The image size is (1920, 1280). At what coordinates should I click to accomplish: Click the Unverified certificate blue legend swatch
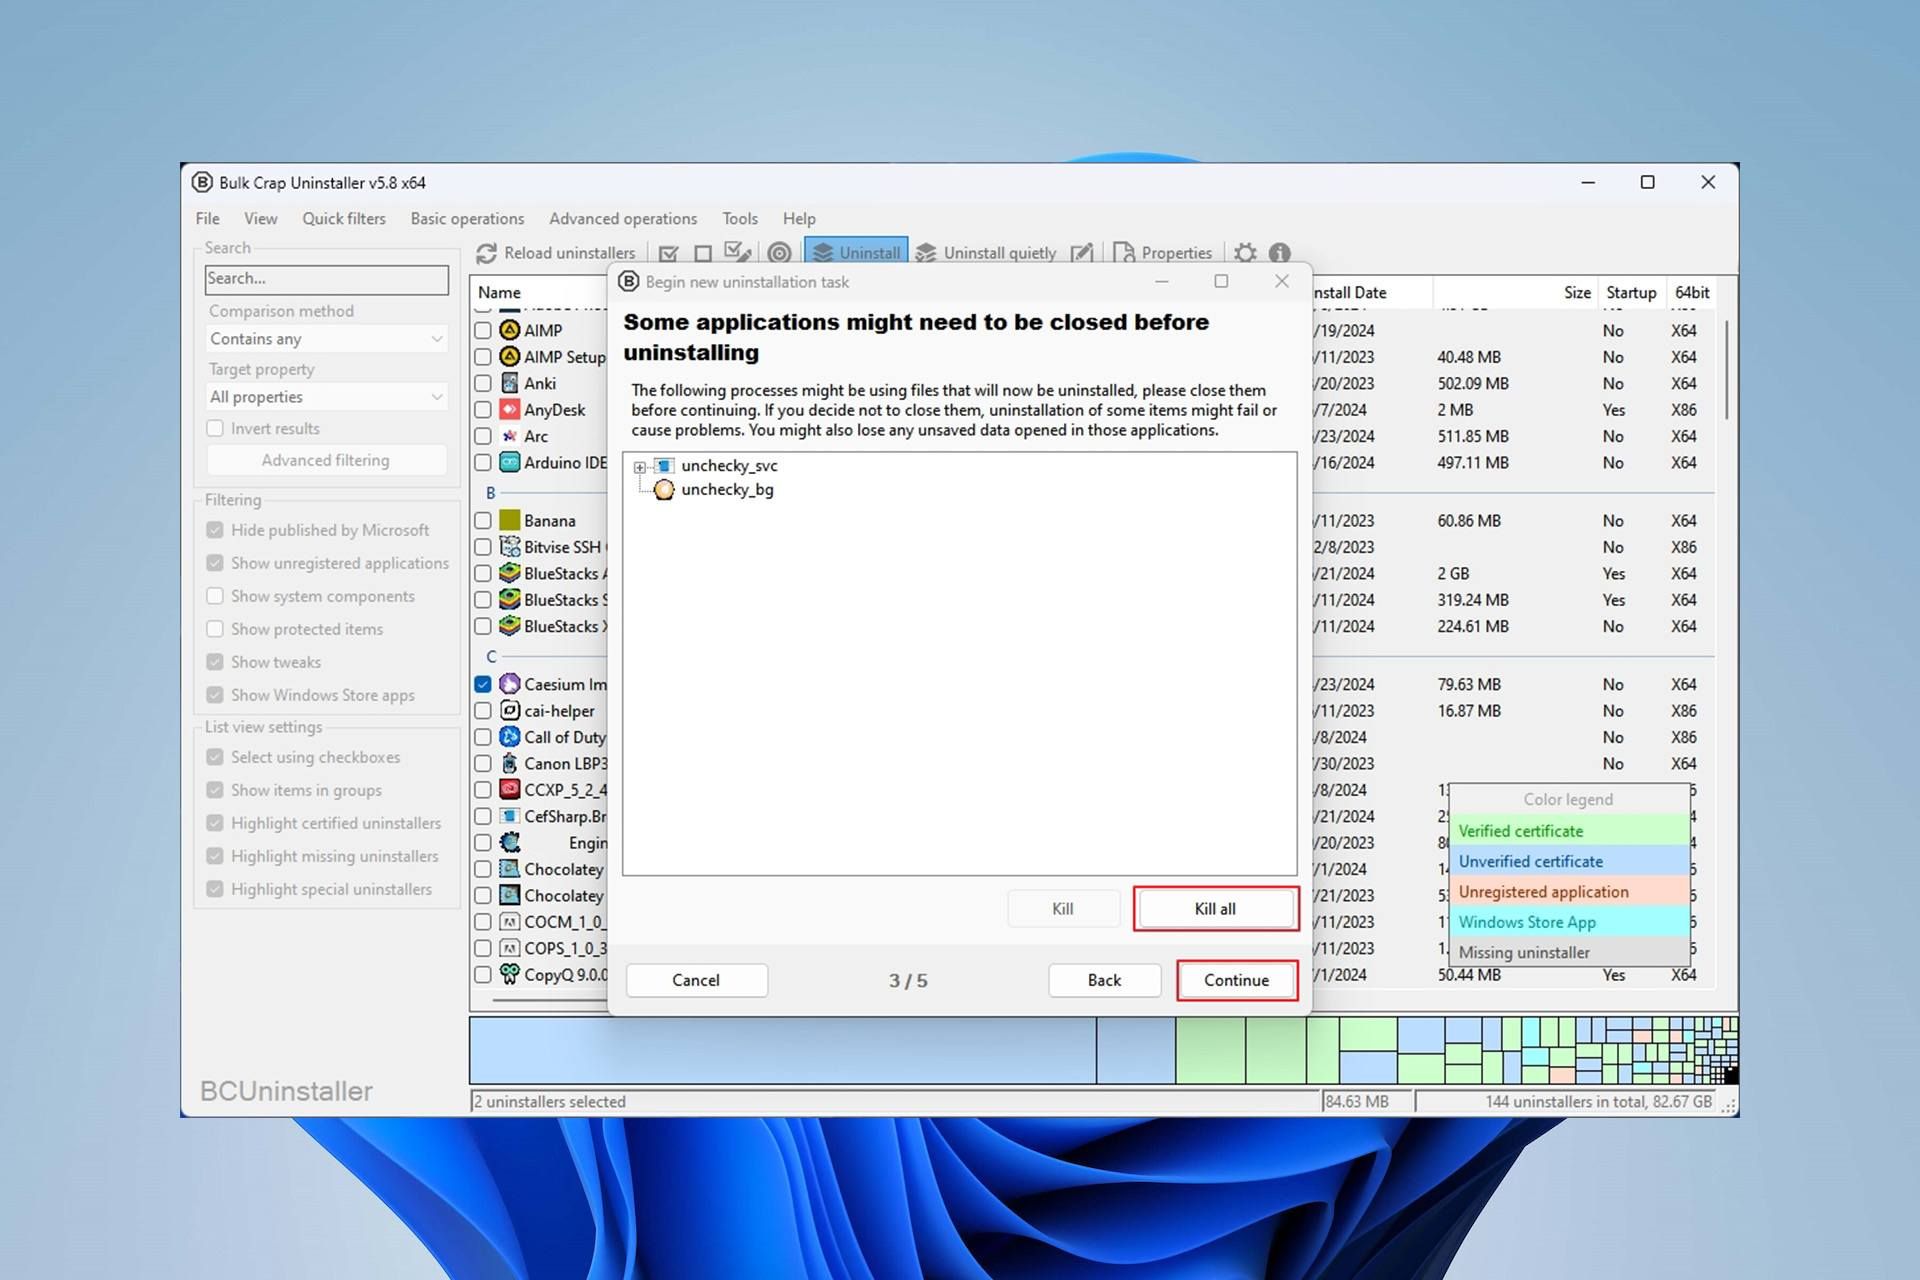(x=1569, y=861)
